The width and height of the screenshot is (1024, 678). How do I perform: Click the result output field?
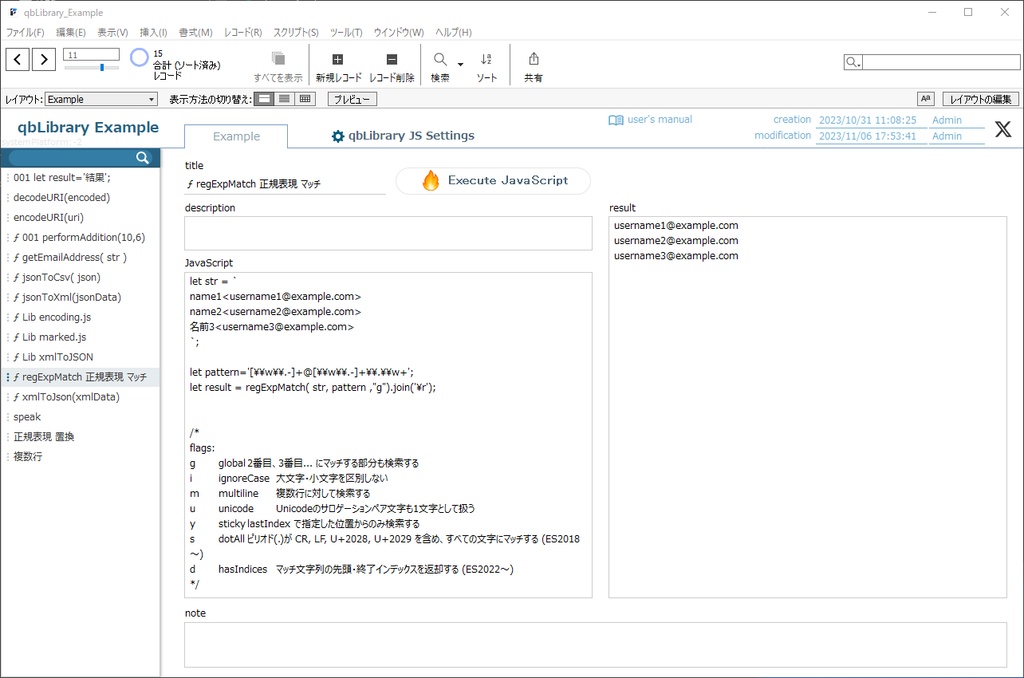(x=807, y=407)
